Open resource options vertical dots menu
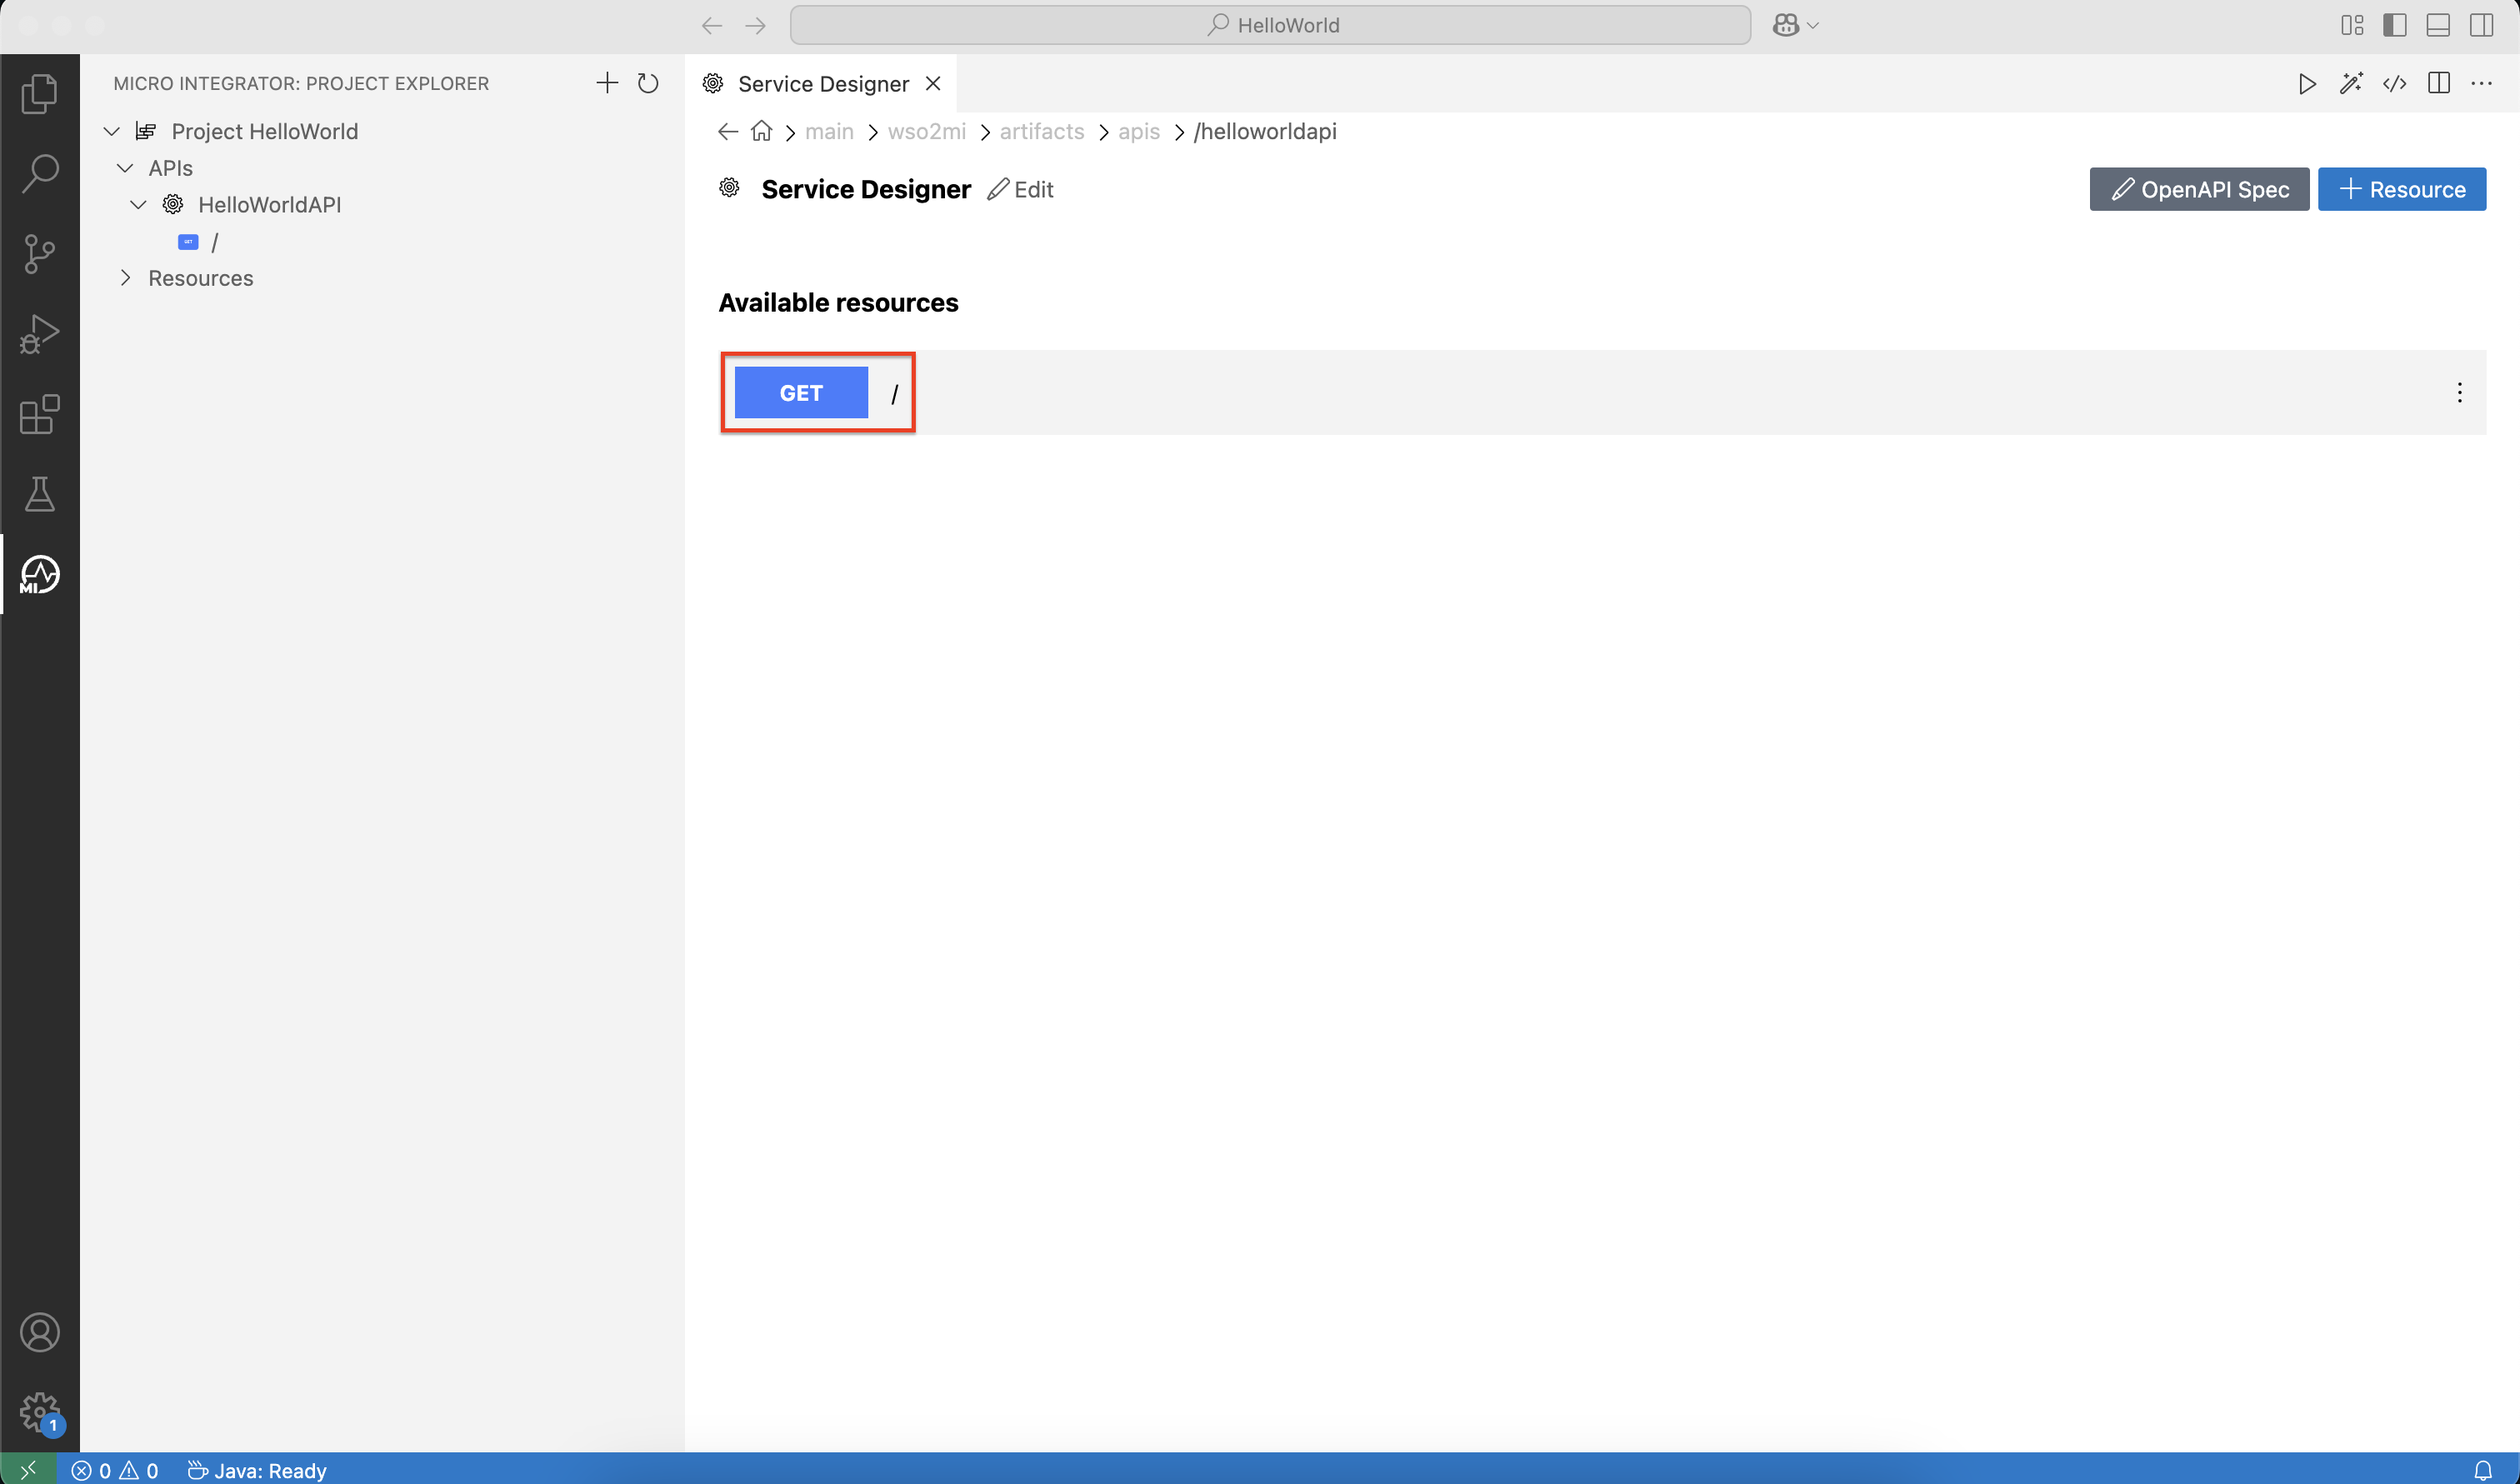The image size is (2520, 1484). pos(2459,393)
